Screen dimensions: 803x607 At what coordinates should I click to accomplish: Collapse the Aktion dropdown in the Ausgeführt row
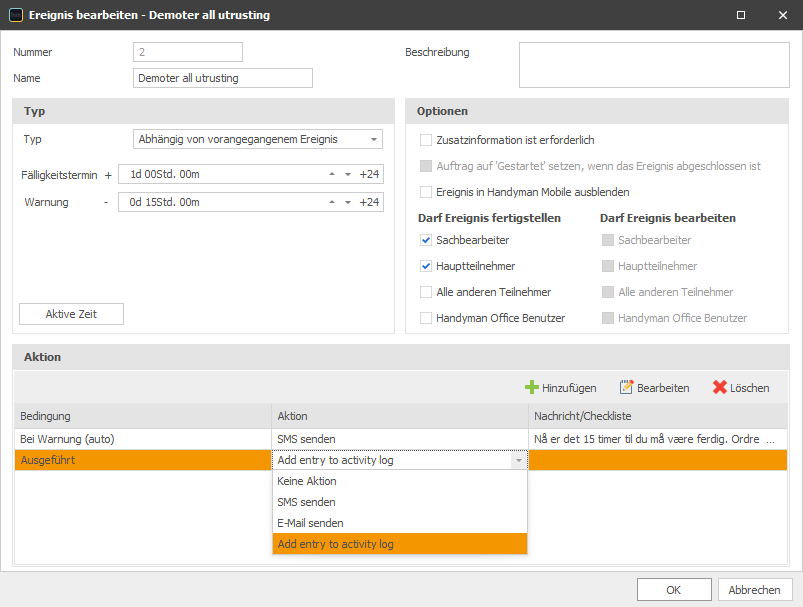click(x=517, y=460)
